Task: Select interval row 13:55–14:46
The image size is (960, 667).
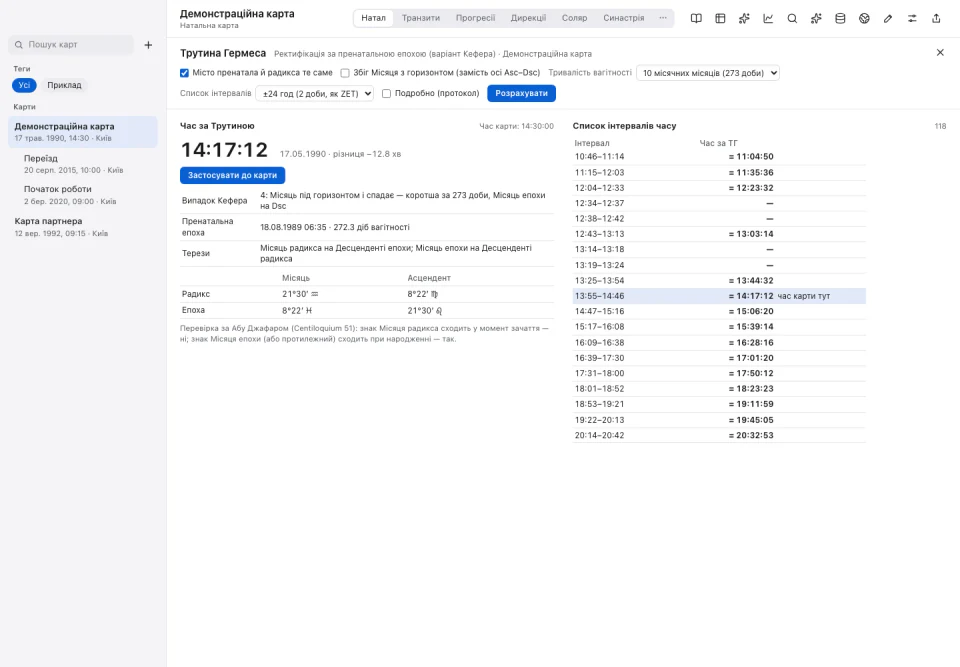Action: pyautogui.click(x=719, y=296)
